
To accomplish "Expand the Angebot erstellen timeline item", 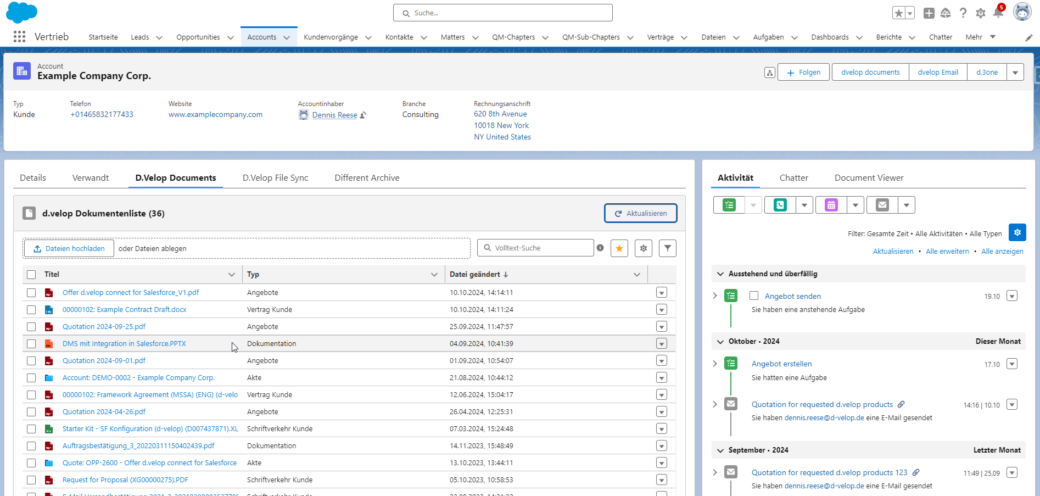I will [714, 363].
